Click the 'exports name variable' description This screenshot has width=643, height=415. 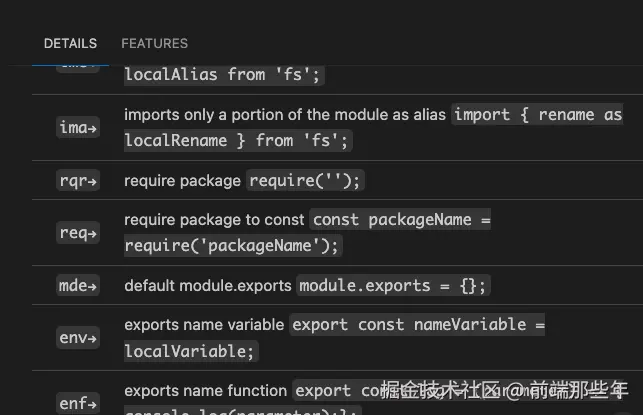pyautogui.click(x=204, y=324)
